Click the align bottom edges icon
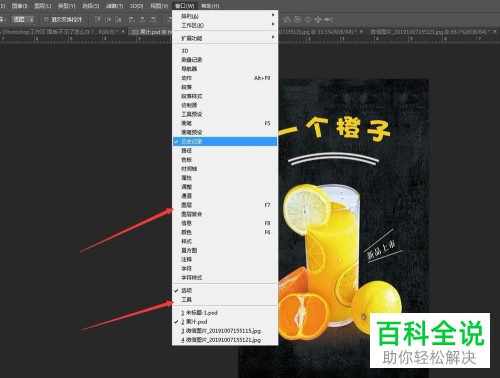500x378 pixels. click(118, 19)
